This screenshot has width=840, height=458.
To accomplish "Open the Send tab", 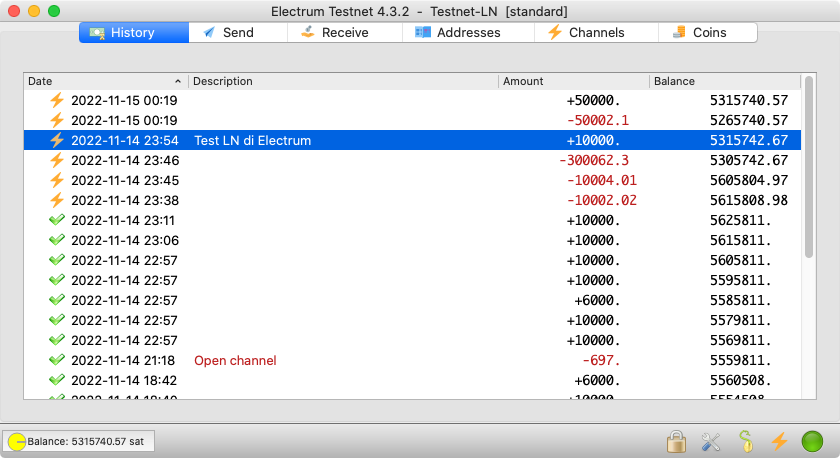I will click(x=238, y=32).
